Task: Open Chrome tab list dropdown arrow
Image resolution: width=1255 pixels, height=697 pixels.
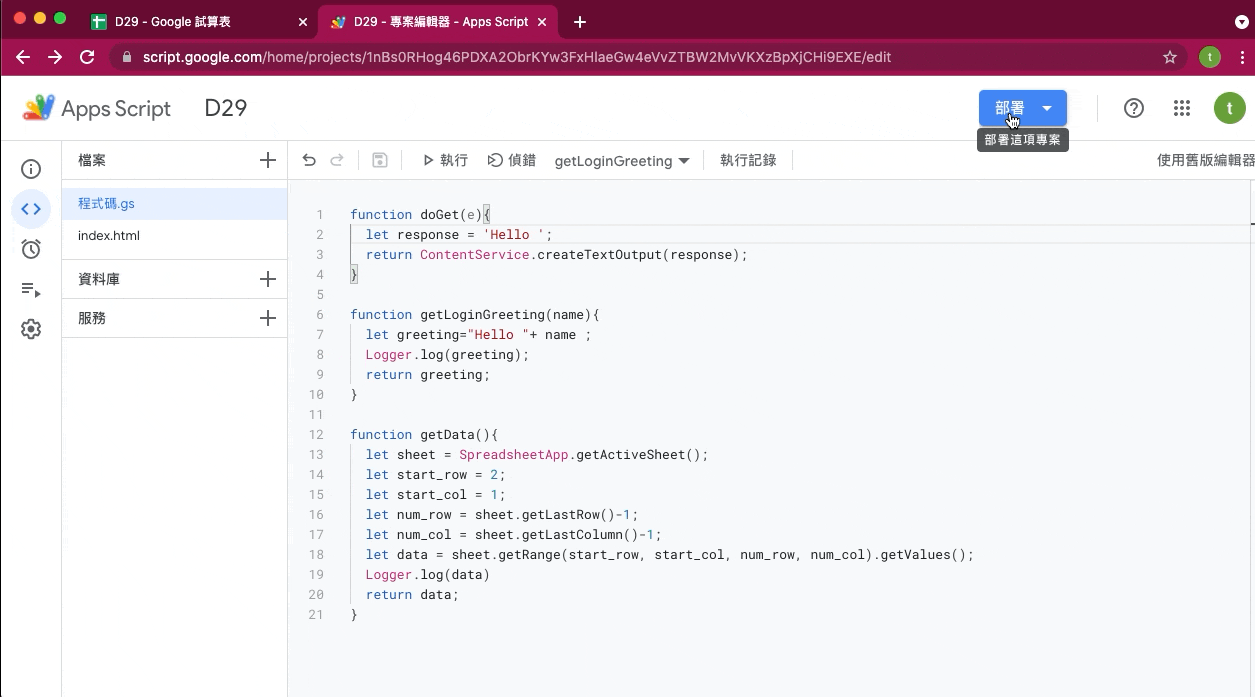Action: 1242,21
